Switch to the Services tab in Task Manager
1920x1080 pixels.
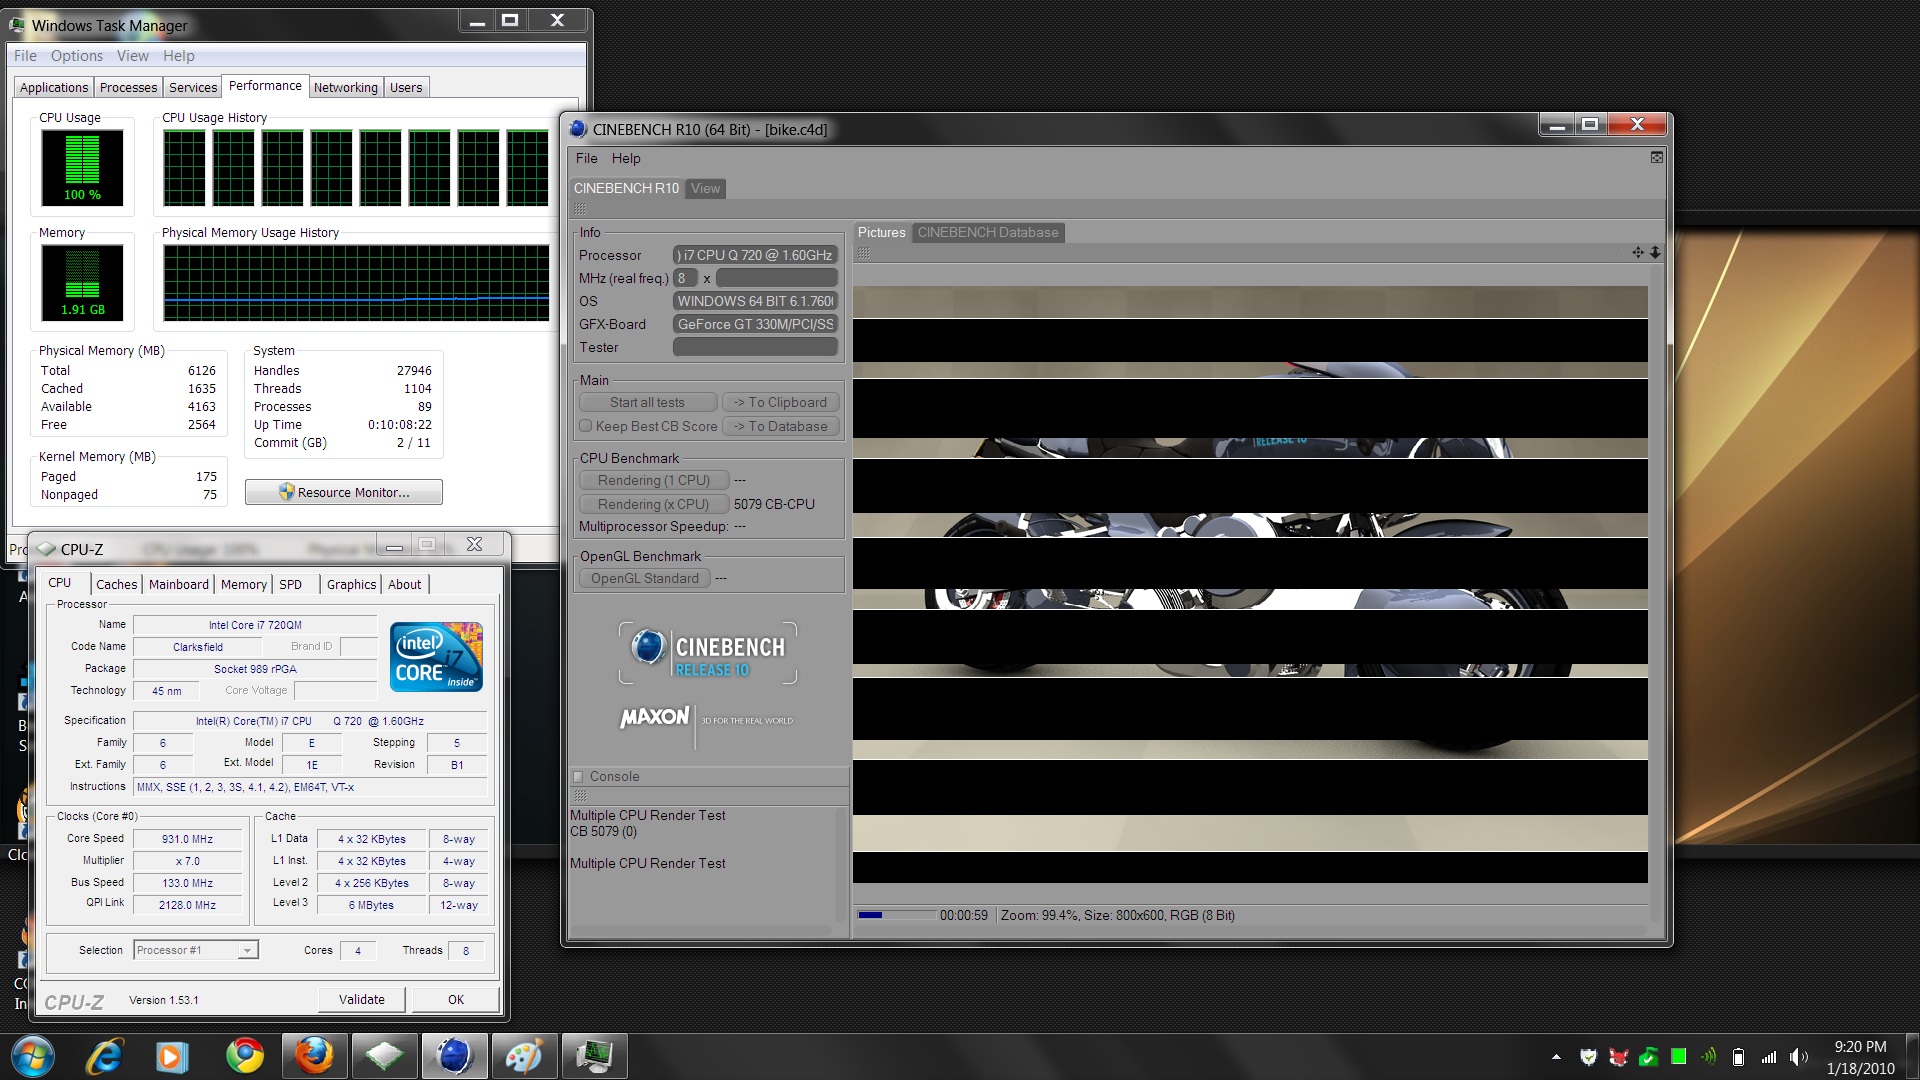click(193, 88)
